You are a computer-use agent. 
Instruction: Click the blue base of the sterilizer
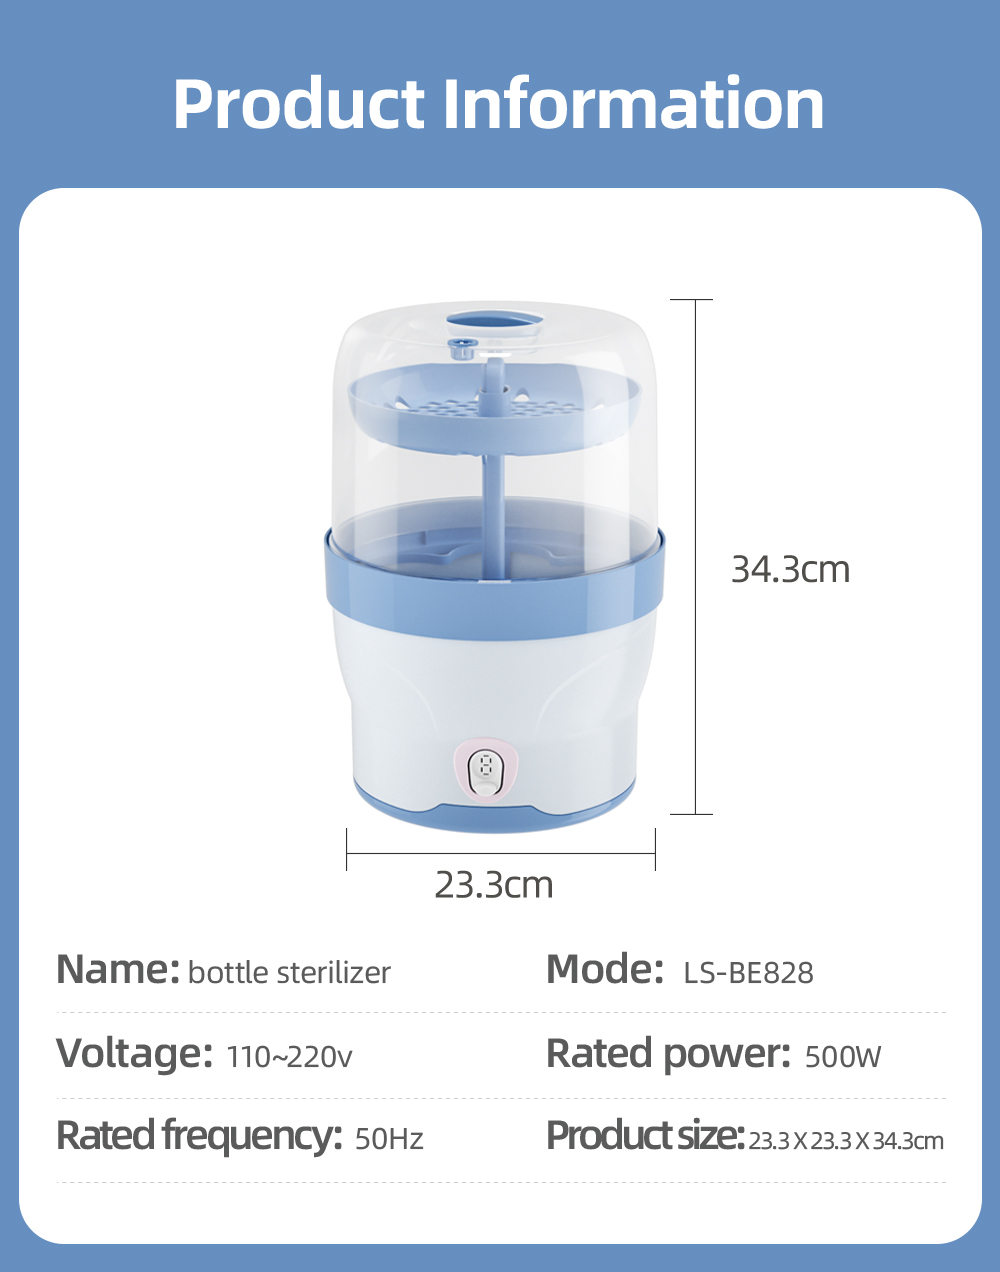(x=496, y=810)
